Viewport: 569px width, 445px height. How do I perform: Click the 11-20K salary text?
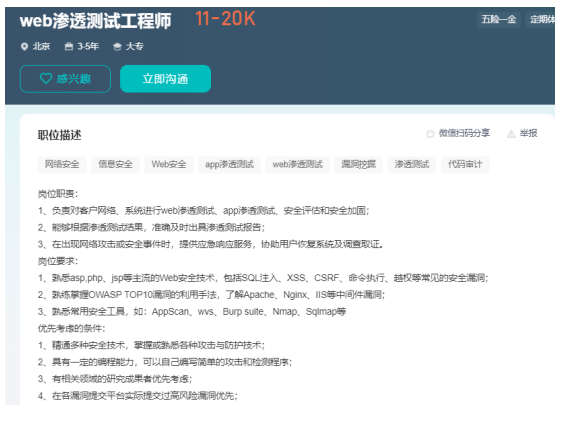click(x=225, y=19)
